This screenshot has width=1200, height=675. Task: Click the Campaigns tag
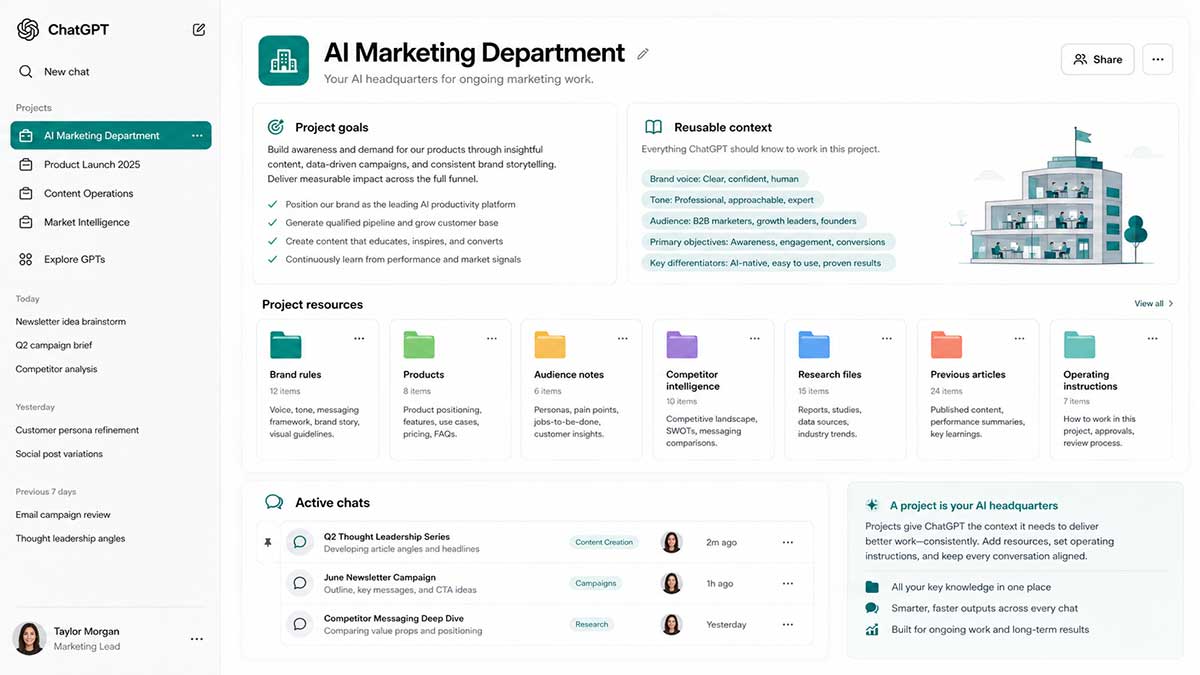(x=596, y=583)
